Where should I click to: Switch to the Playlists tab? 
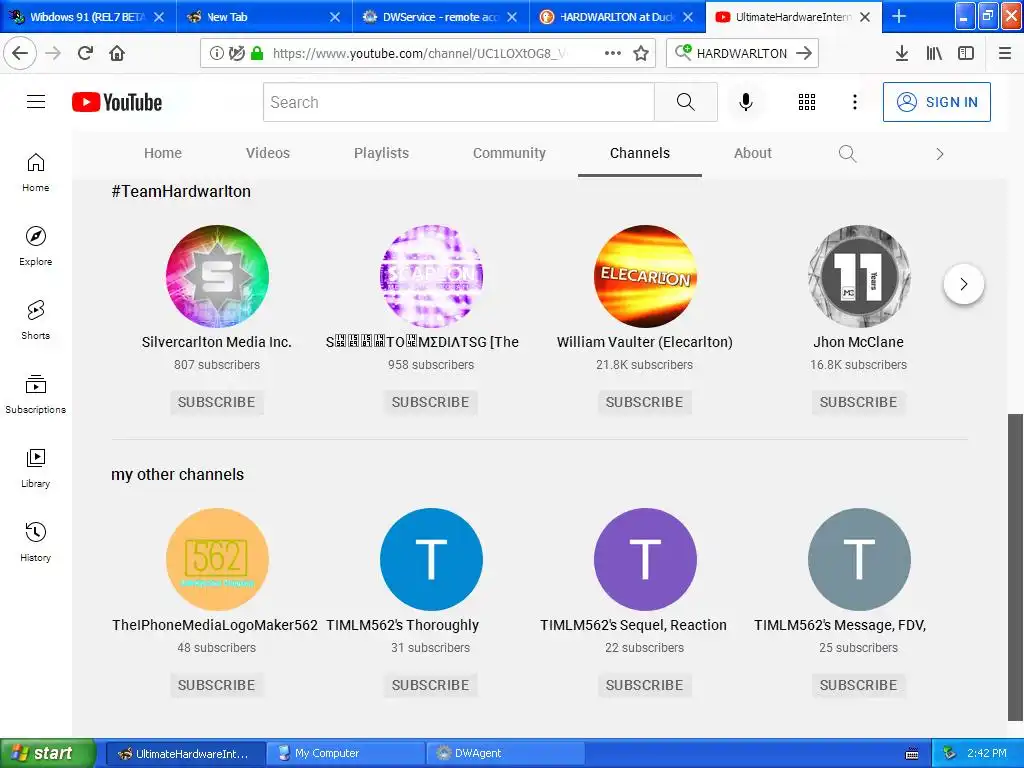[x=381, y=153]
